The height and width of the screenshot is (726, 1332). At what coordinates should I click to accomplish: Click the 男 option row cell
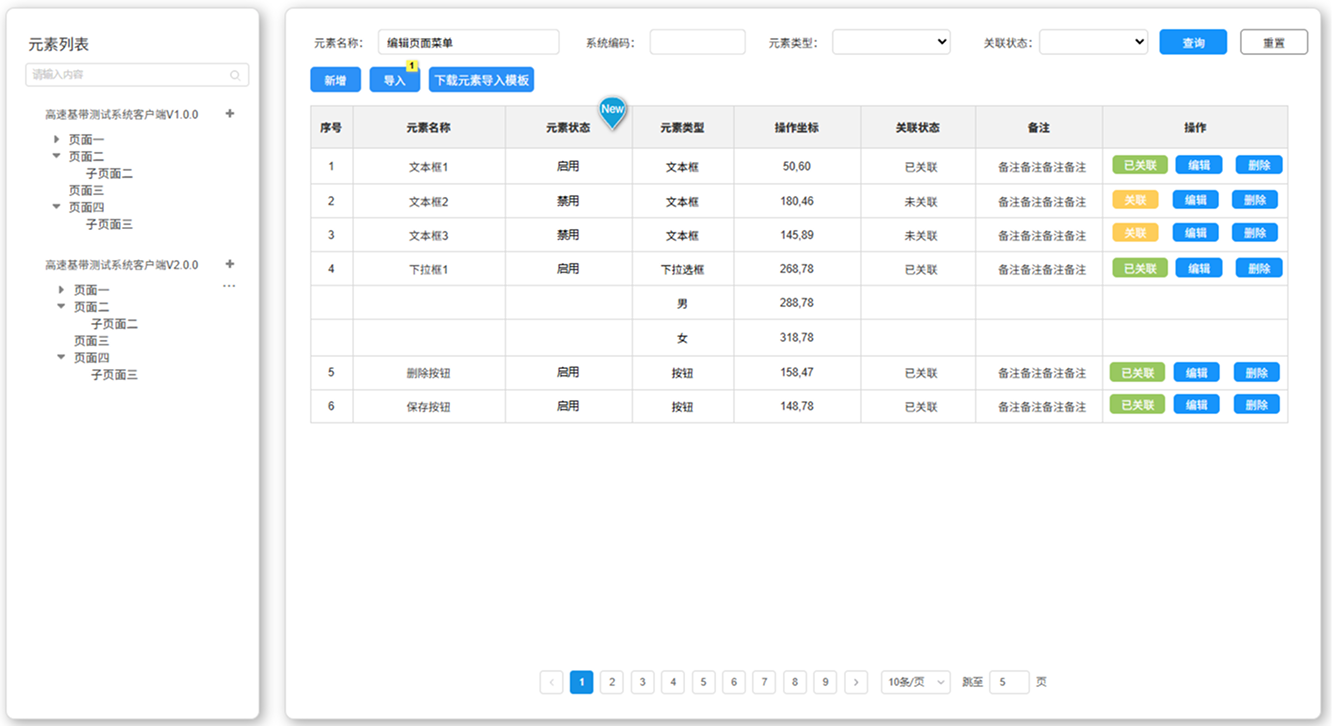(683, 304)
